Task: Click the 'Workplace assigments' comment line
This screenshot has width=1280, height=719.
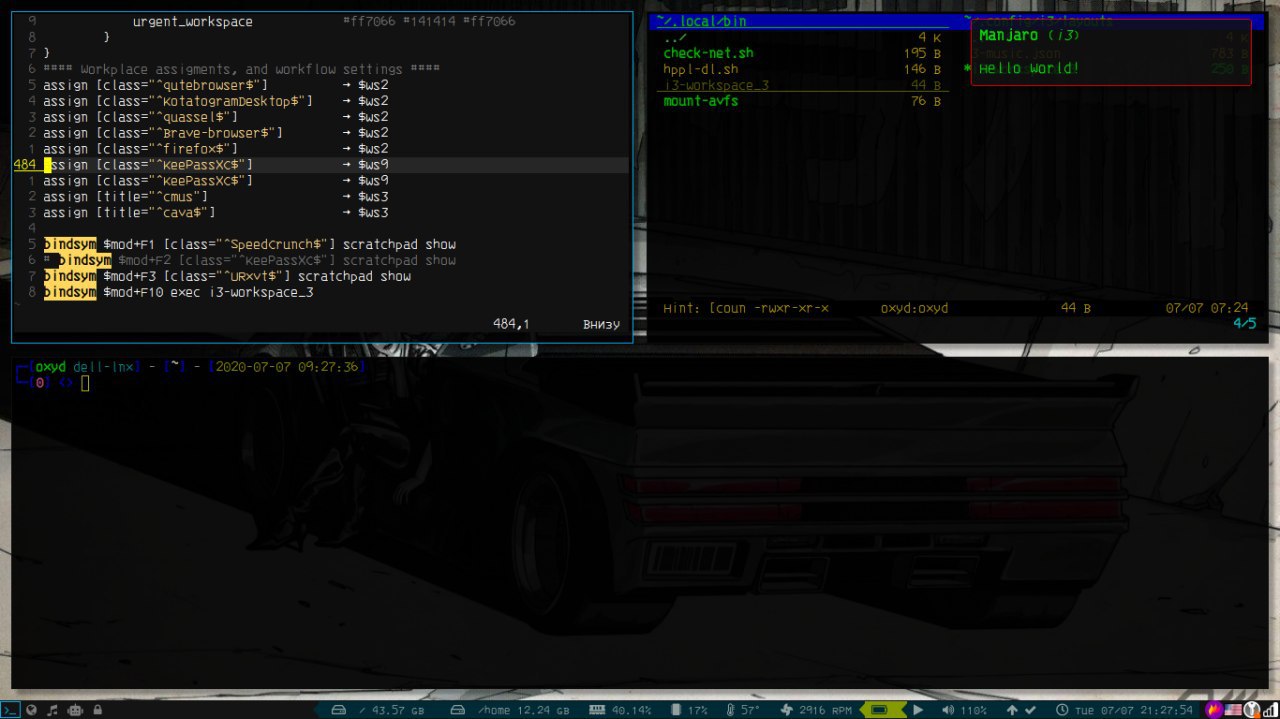Action: [x=241, y=69]
